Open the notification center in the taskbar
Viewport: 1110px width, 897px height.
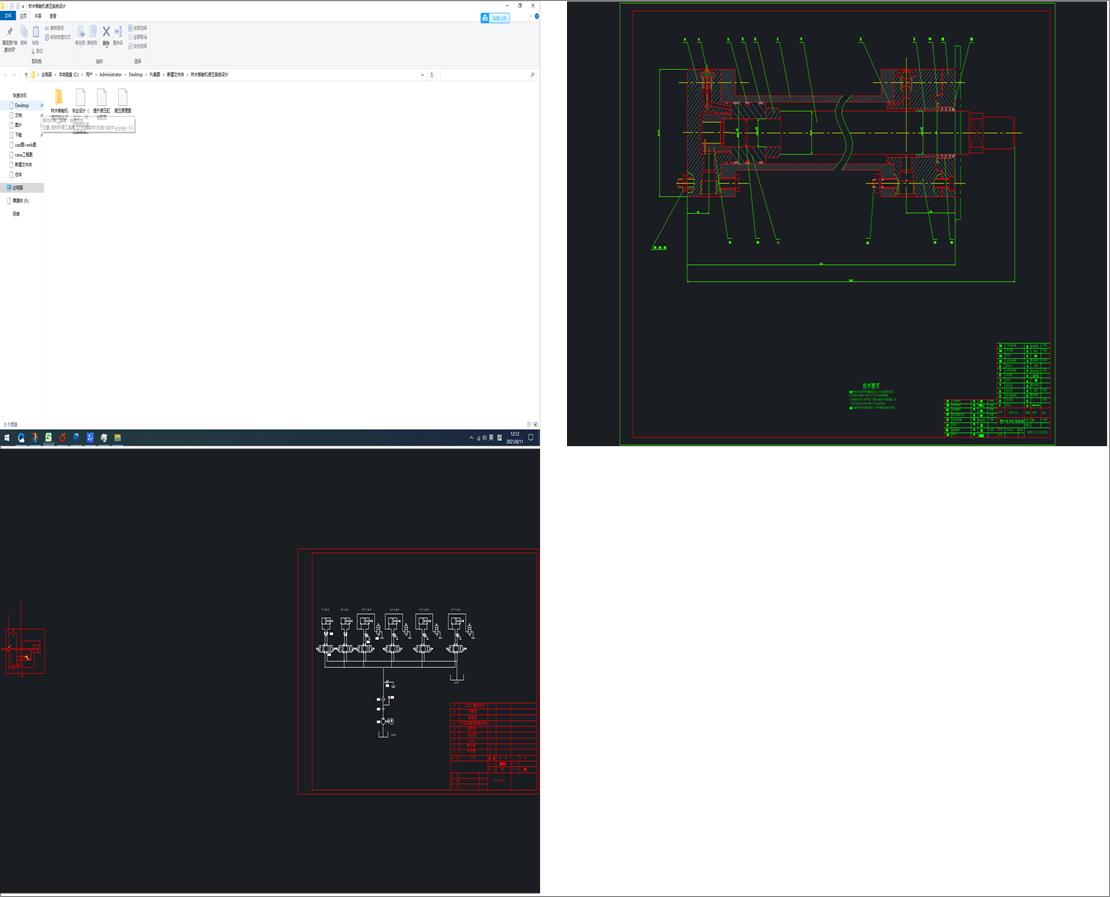click(531, 438)
